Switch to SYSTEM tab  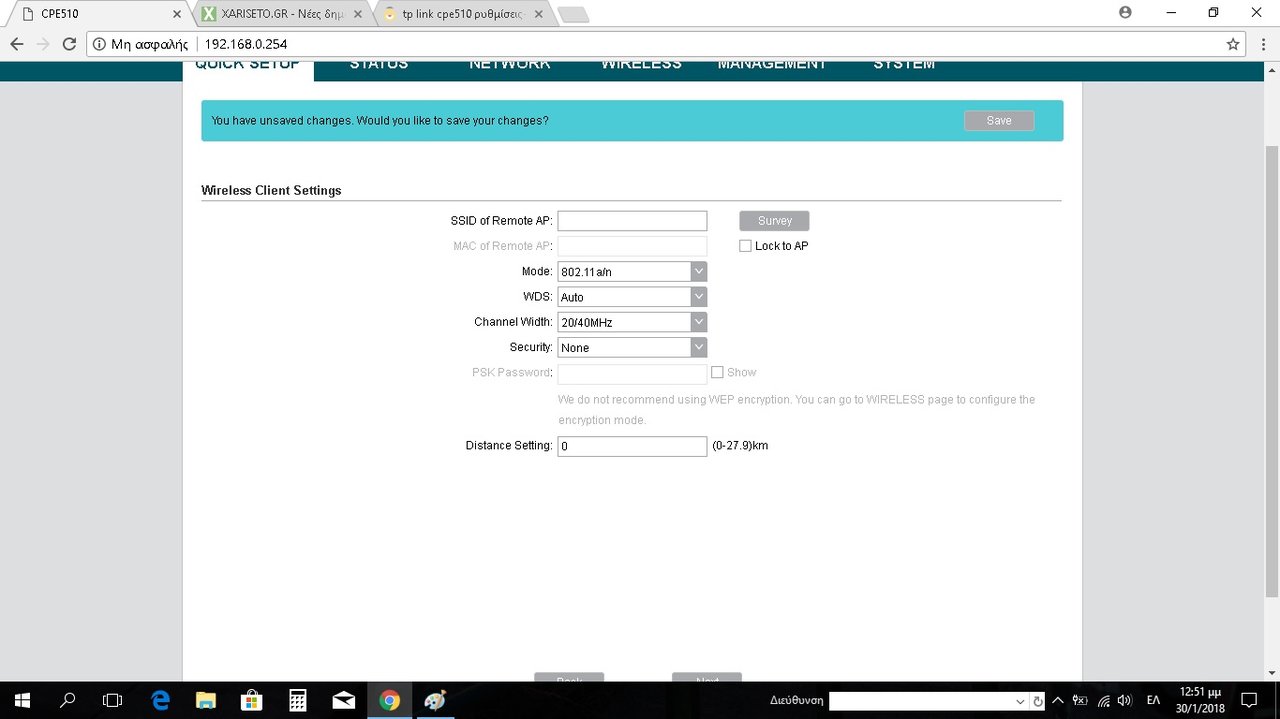pos(904,65)
